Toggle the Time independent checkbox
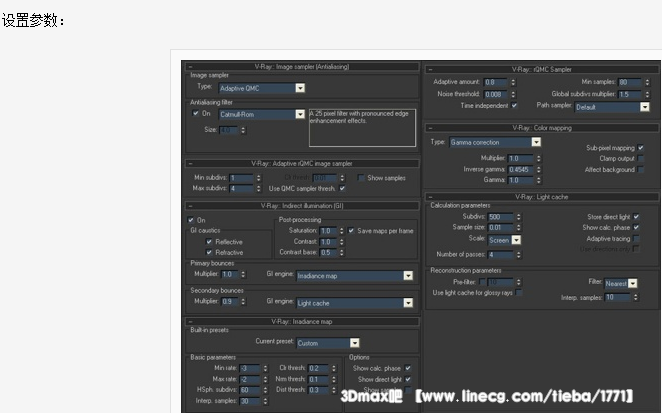 click(x=514, y=105)
